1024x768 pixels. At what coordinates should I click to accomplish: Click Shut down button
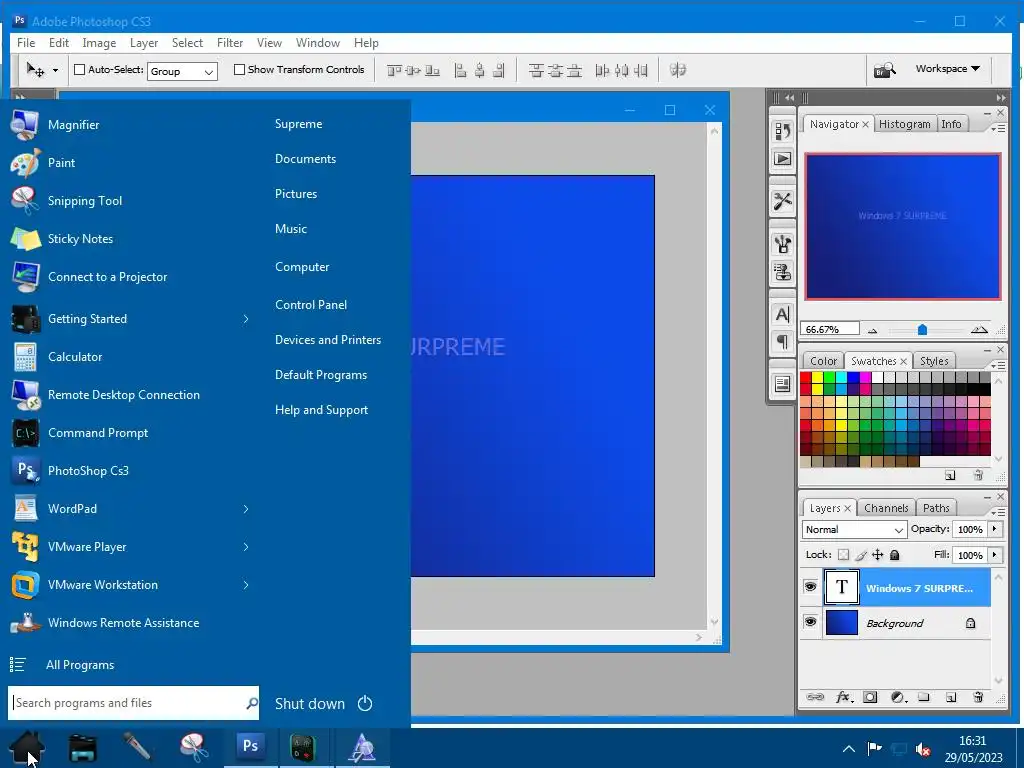tap(310, 703)
